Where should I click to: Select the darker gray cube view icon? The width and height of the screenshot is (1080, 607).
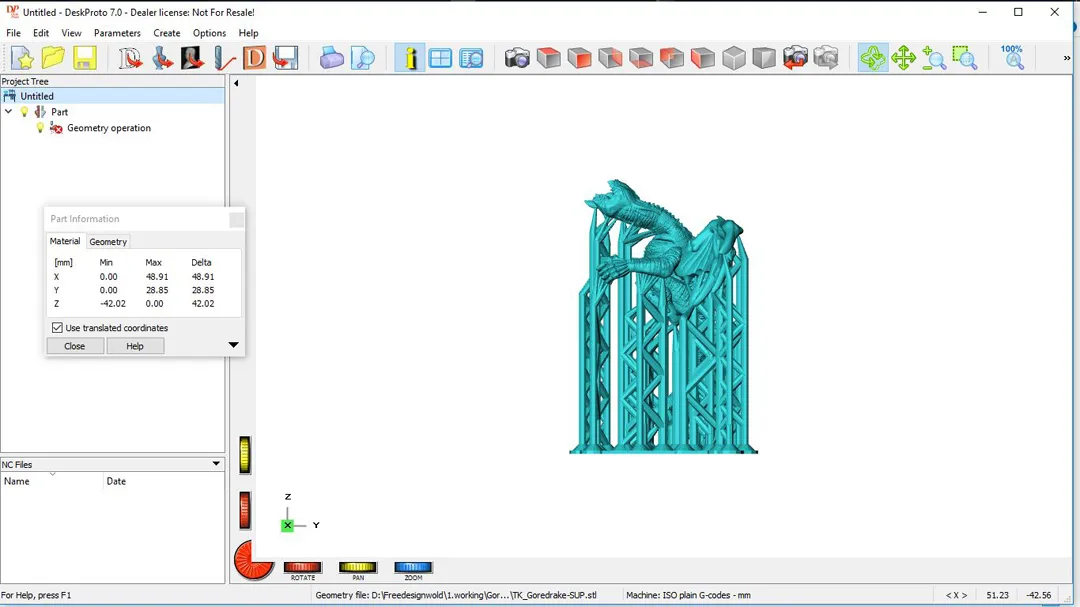(764, 58)
